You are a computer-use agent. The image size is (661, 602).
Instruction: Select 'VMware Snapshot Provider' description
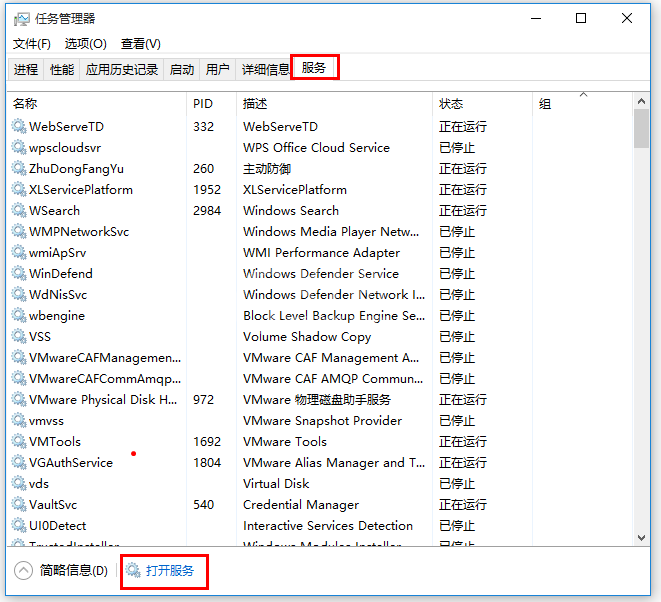[x=322, y=420]
